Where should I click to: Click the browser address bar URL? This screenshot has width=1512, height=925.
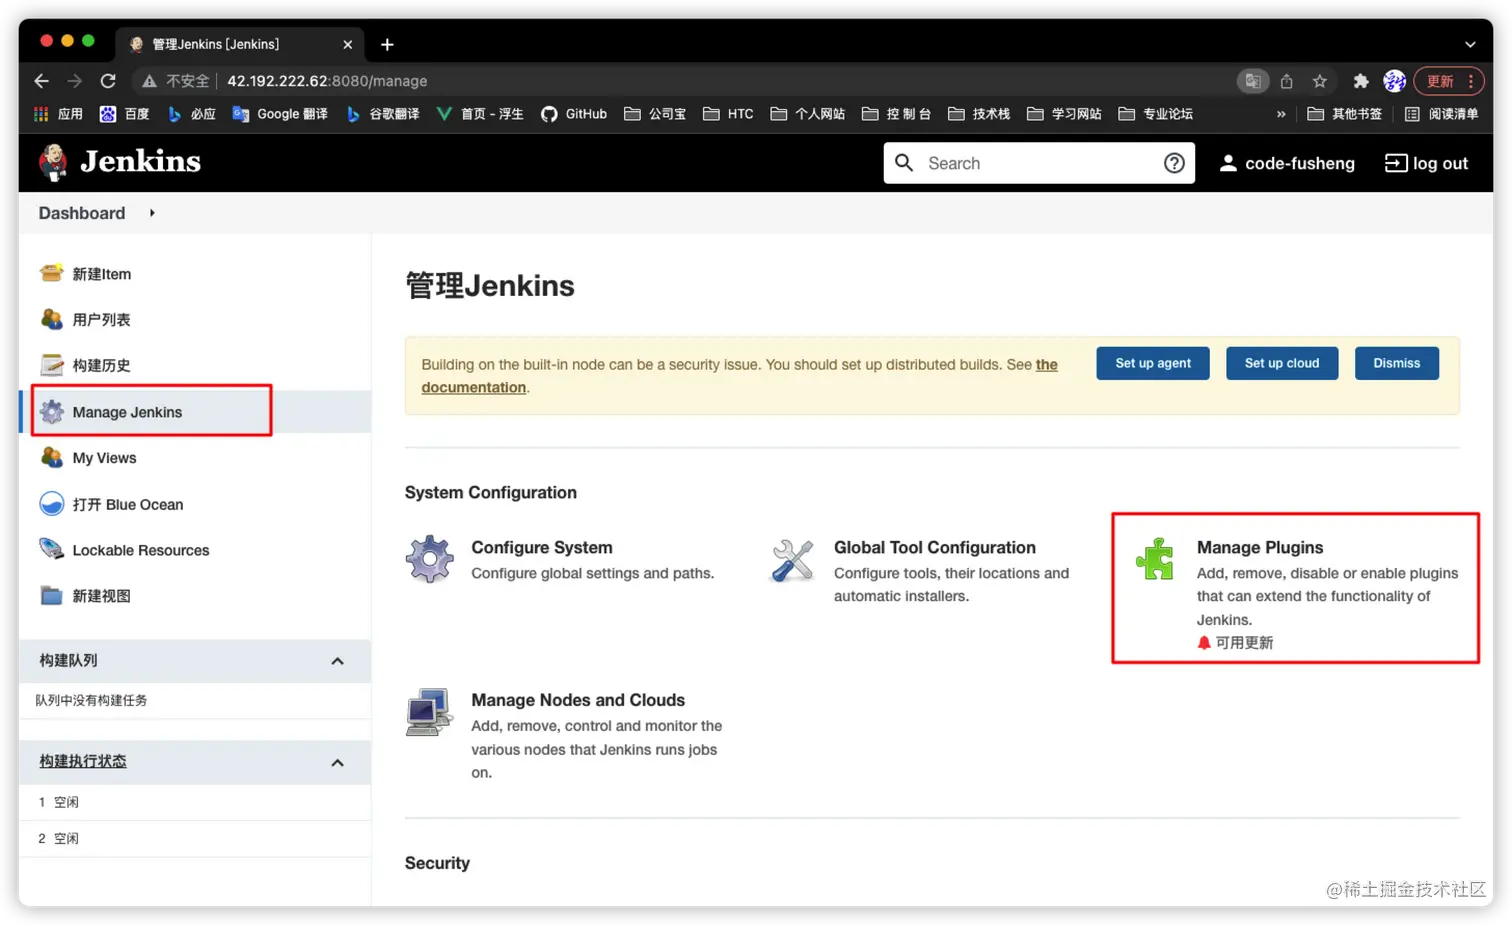(x=327, y=81)
